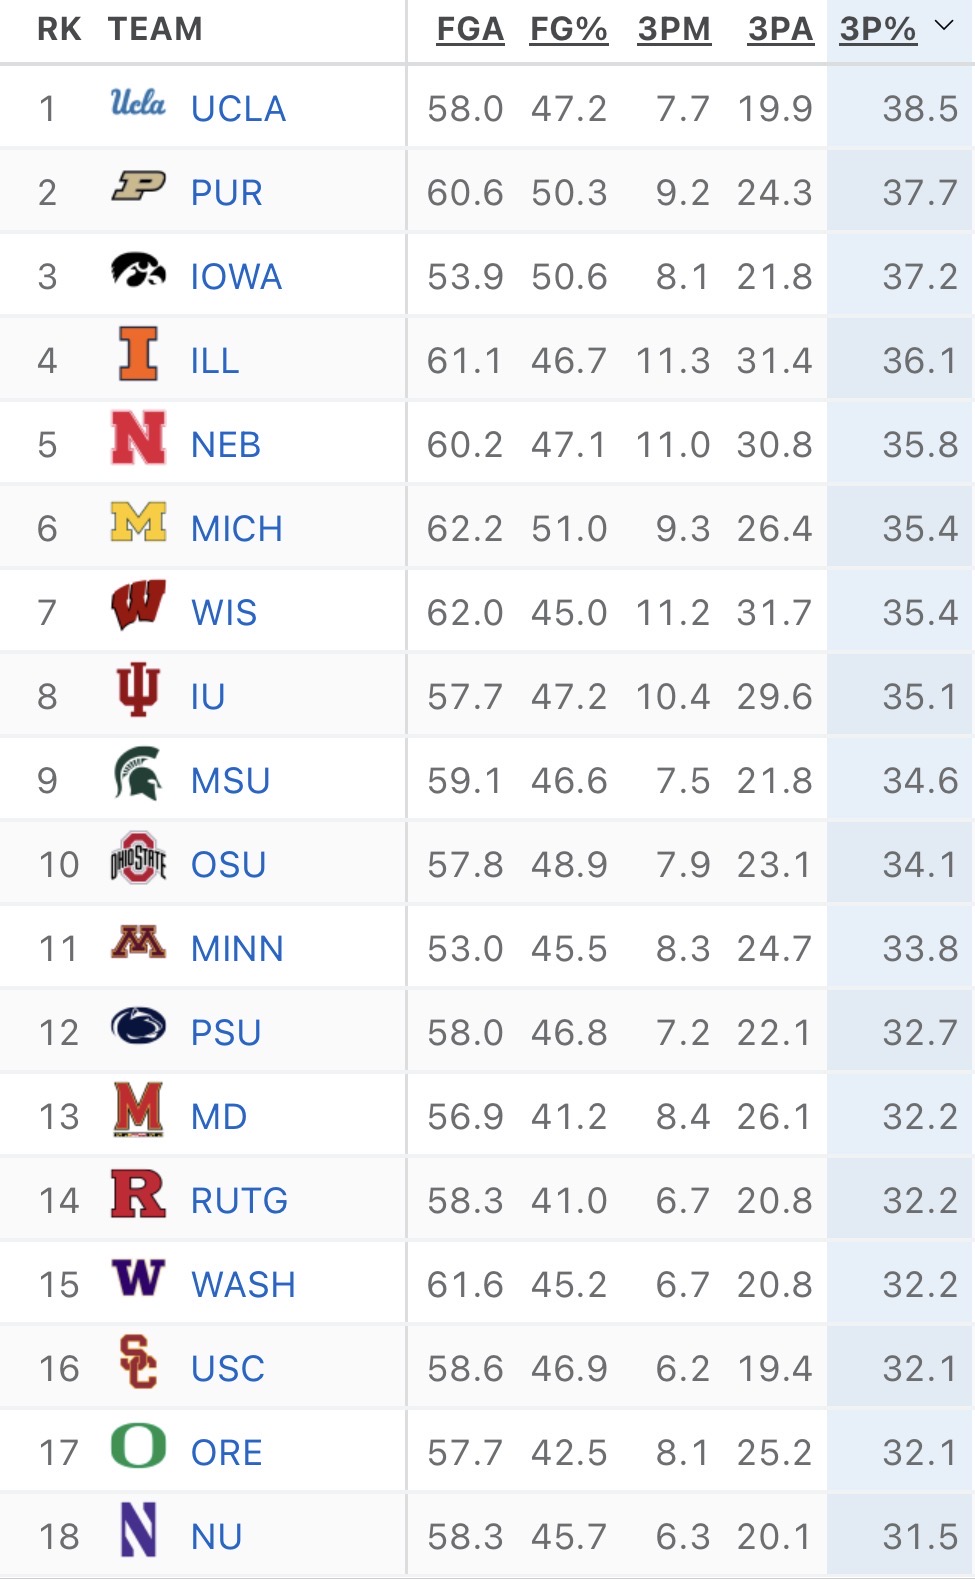Open the WASH team page link
The width and height of the screenshot is (975, 1579).
click(x=243, y=1285)
